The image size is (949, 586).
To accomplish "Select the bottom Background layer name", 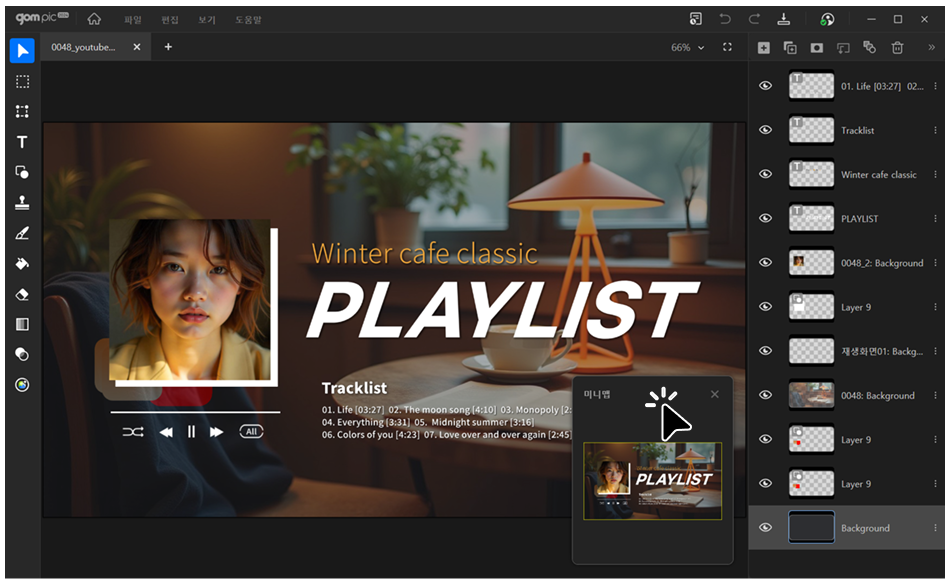I will coord(865,528).
